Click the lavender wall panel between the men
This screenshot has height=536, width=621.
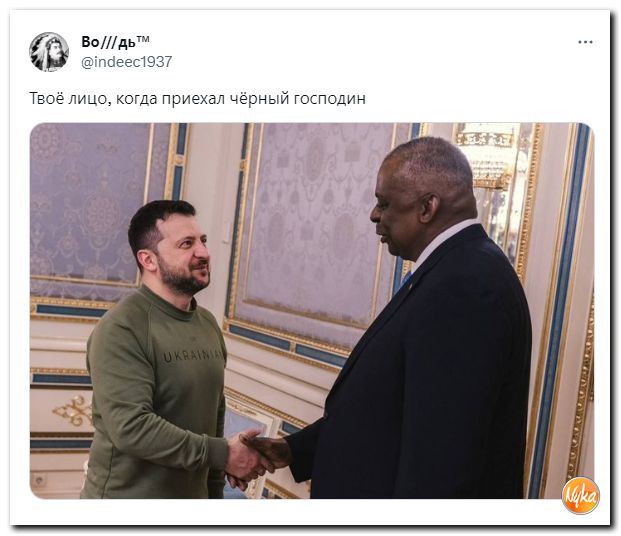[x=313, y=222]
